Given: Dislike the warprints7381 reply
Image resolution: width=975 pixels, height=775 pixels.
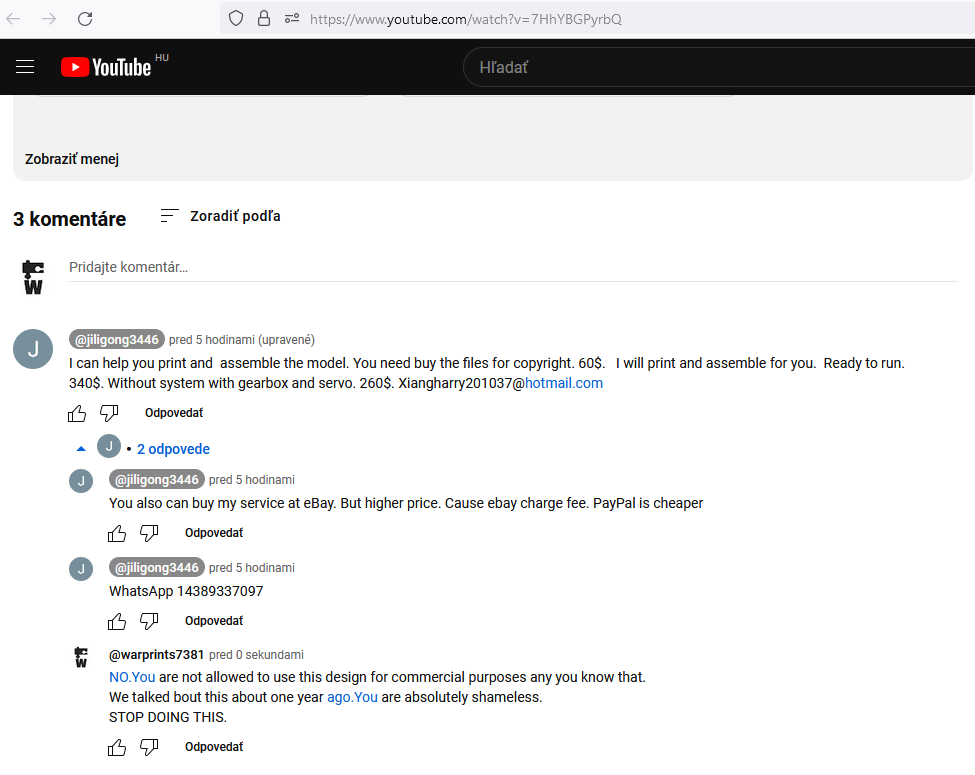Looking at the screenshot, I should [x=149, y=747].
